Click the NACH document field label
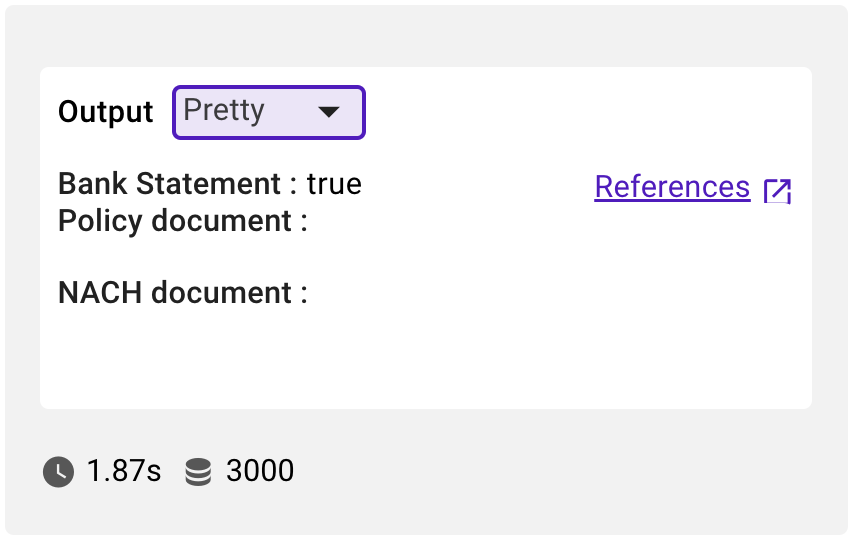The width and height of the screenshot is (860, 544). click(x=183, y=292)
